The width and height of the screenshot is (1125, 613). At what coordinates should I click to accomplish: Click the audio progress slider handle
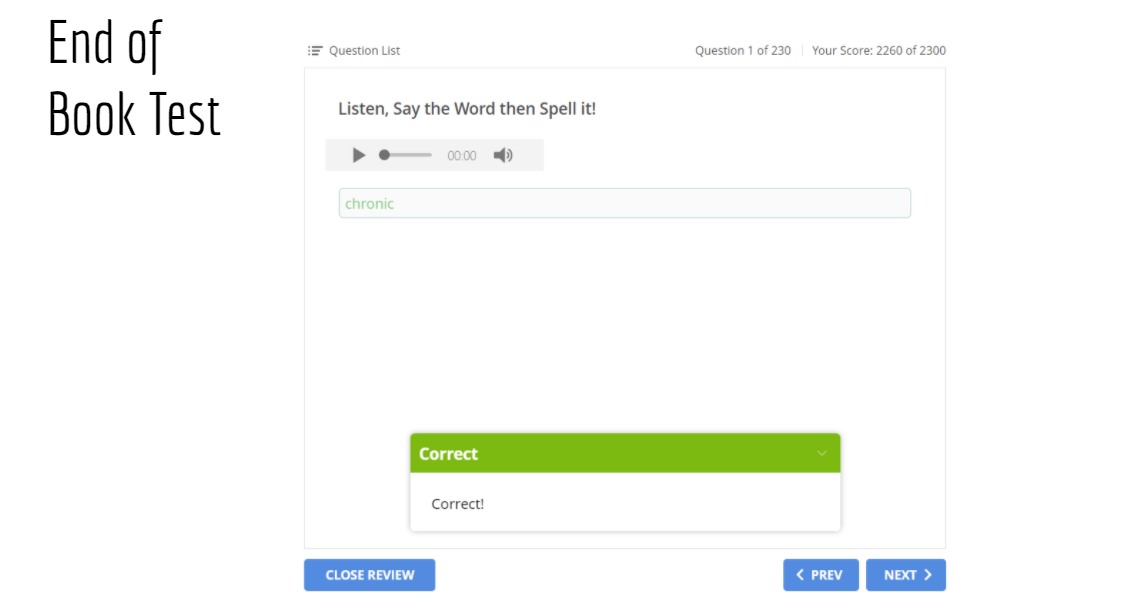pos(384,155)
